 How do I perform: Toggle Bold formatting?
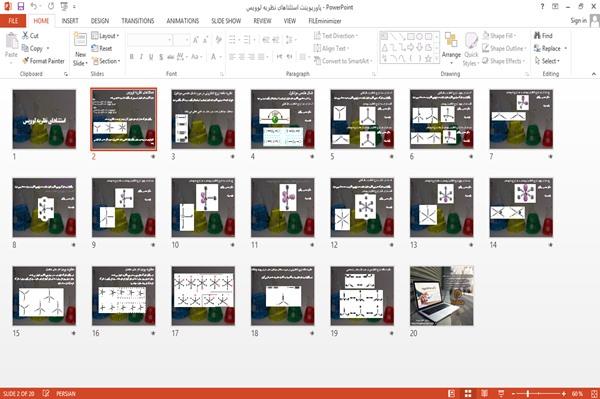[x=132, y=57]
